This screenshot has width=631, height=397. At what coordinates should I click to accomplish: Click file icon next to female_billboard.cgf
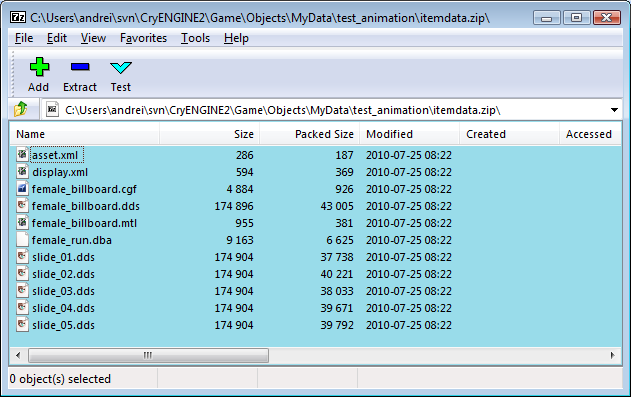tap(23, 188)
